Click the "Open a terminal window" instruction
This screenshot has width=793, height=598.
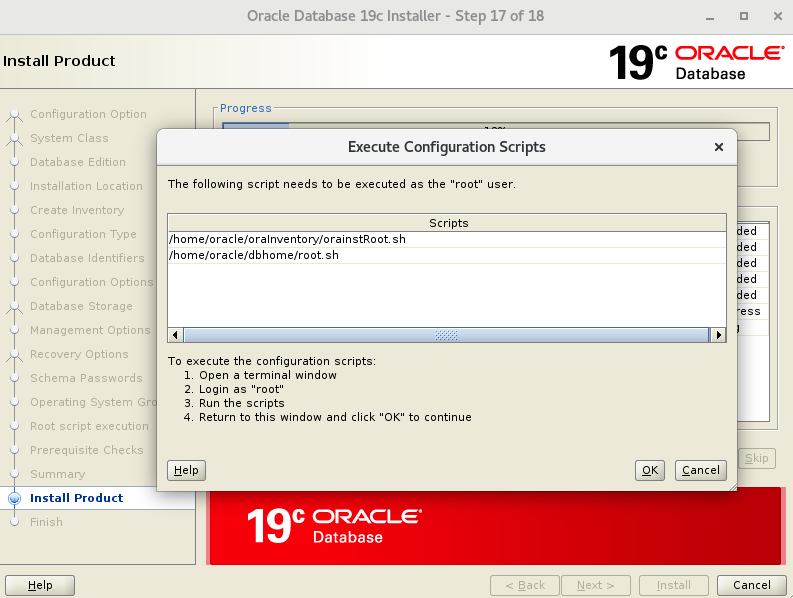coord(268,375)
